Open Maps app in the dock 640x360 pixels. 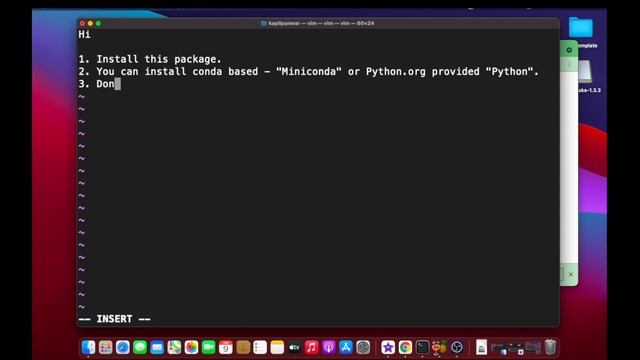(x=174, y=347)
